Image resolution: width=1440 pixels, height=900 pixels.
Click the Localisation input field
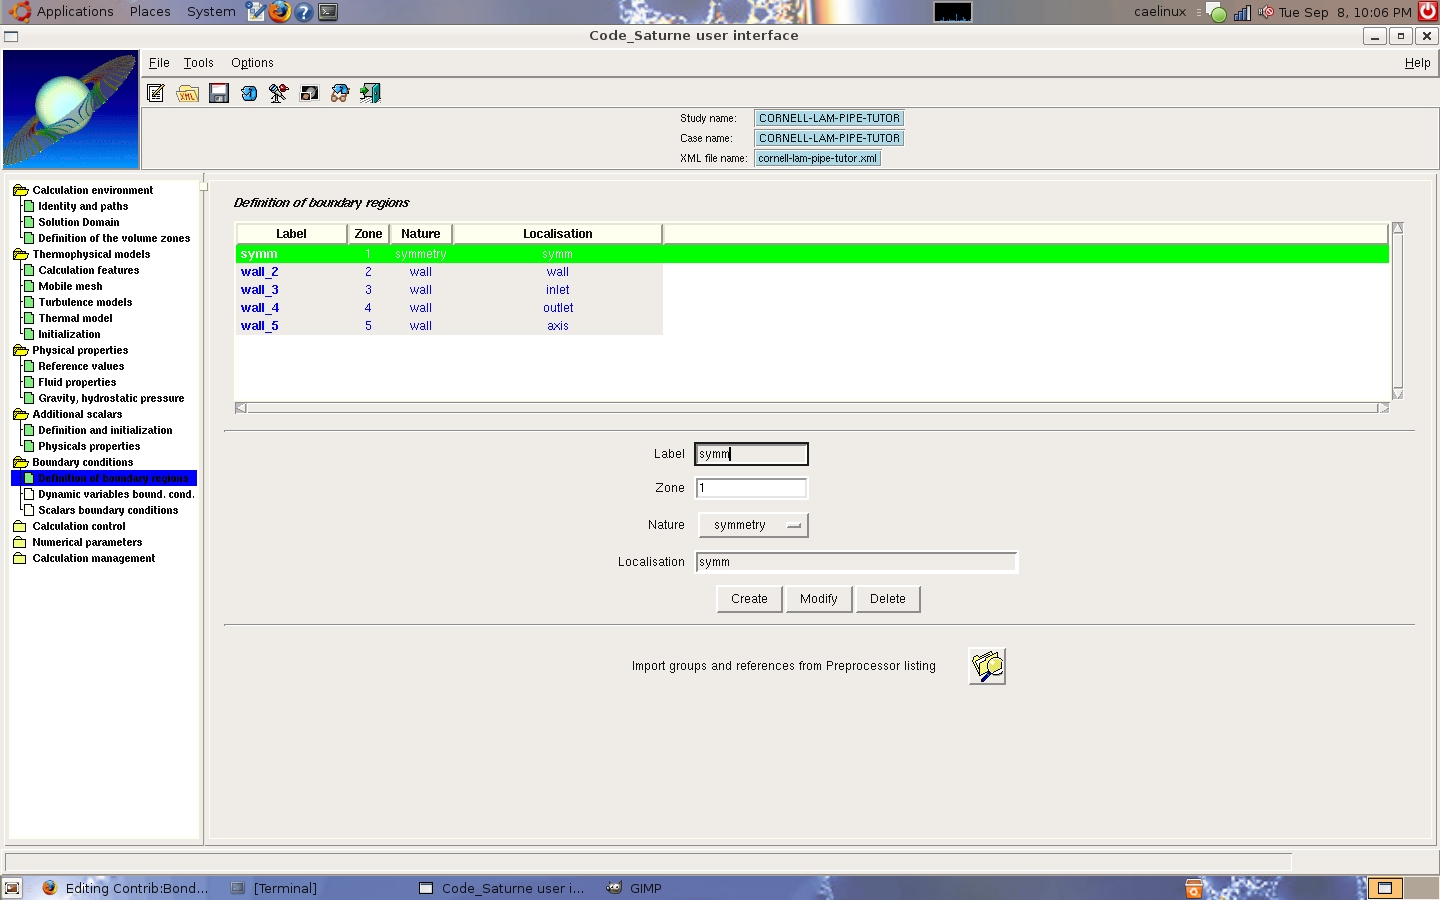[x=856, y=562]
